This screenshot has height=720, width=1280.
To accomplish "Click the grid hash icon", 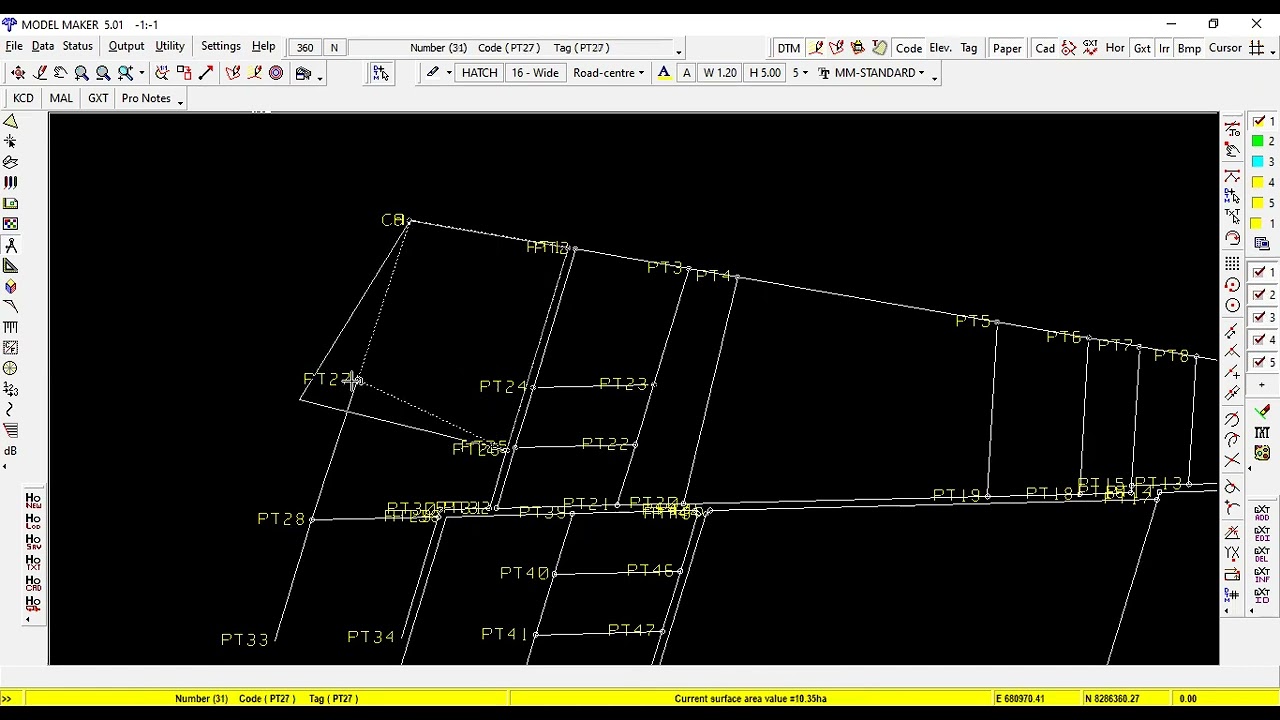I will 1256,48.
